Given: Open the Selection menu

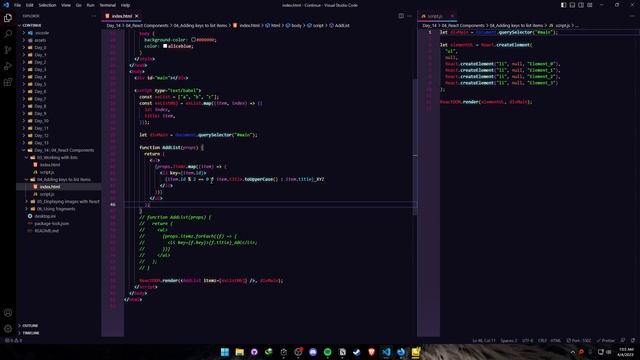Looking at the screenshot, I should [x=47, y=5].
